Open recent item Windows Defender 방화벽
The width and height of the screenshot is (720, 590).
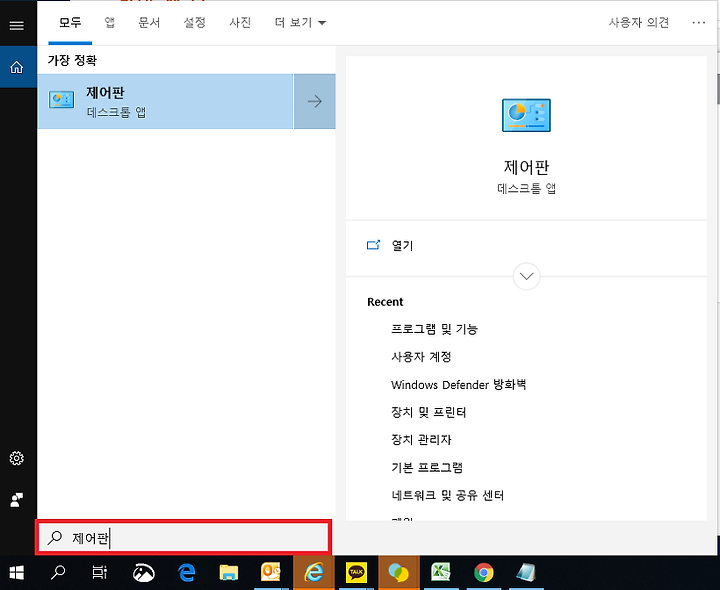(x=458, y=385)
